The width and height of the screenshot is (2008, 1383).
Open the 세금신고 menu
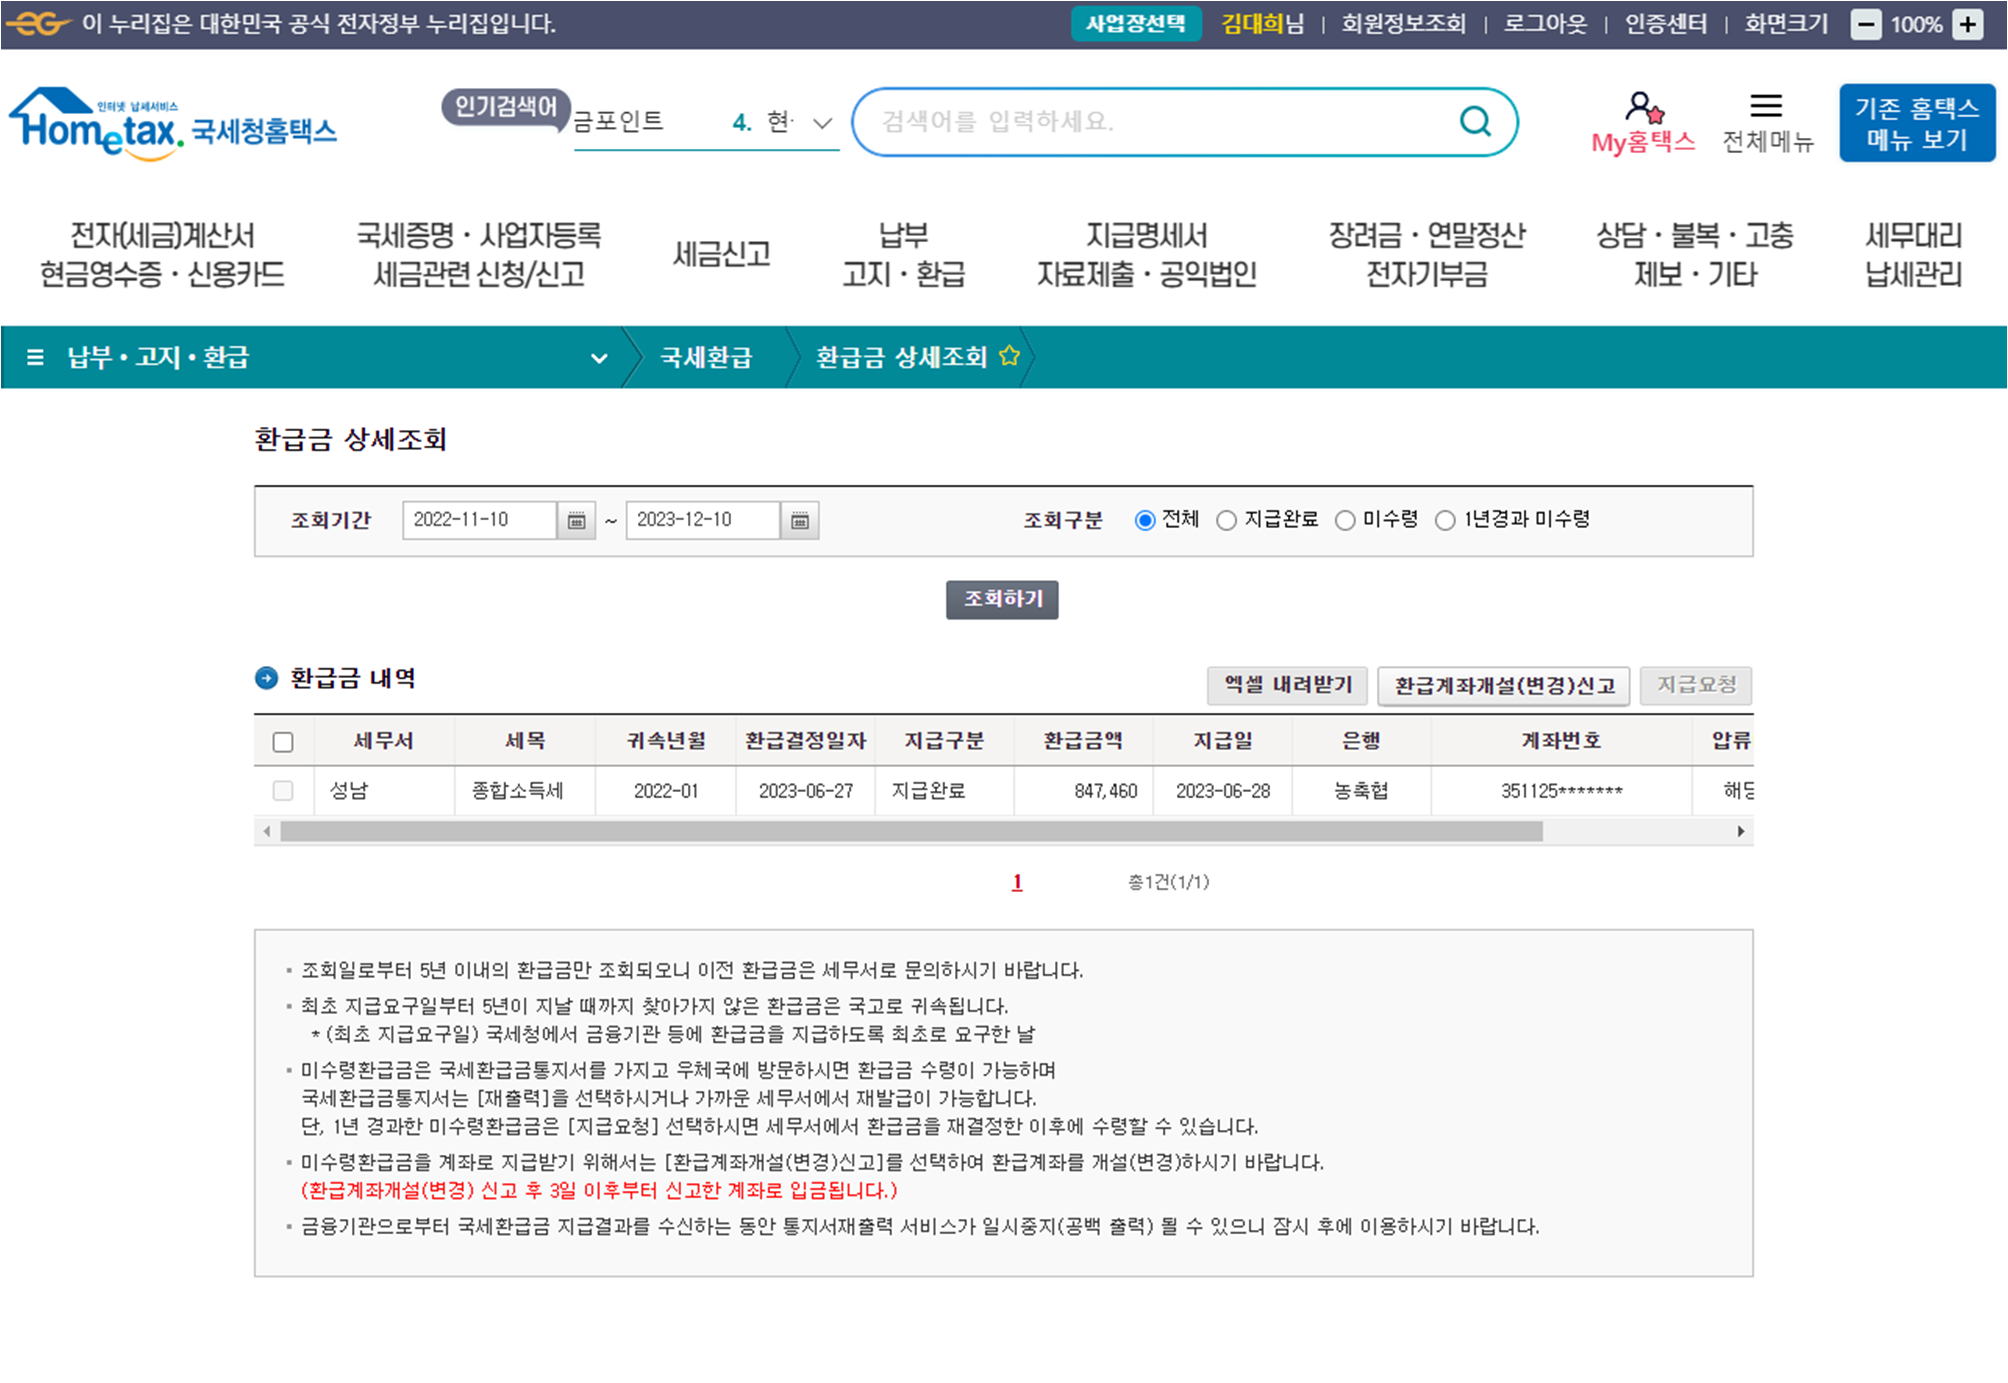pos(722,253)
